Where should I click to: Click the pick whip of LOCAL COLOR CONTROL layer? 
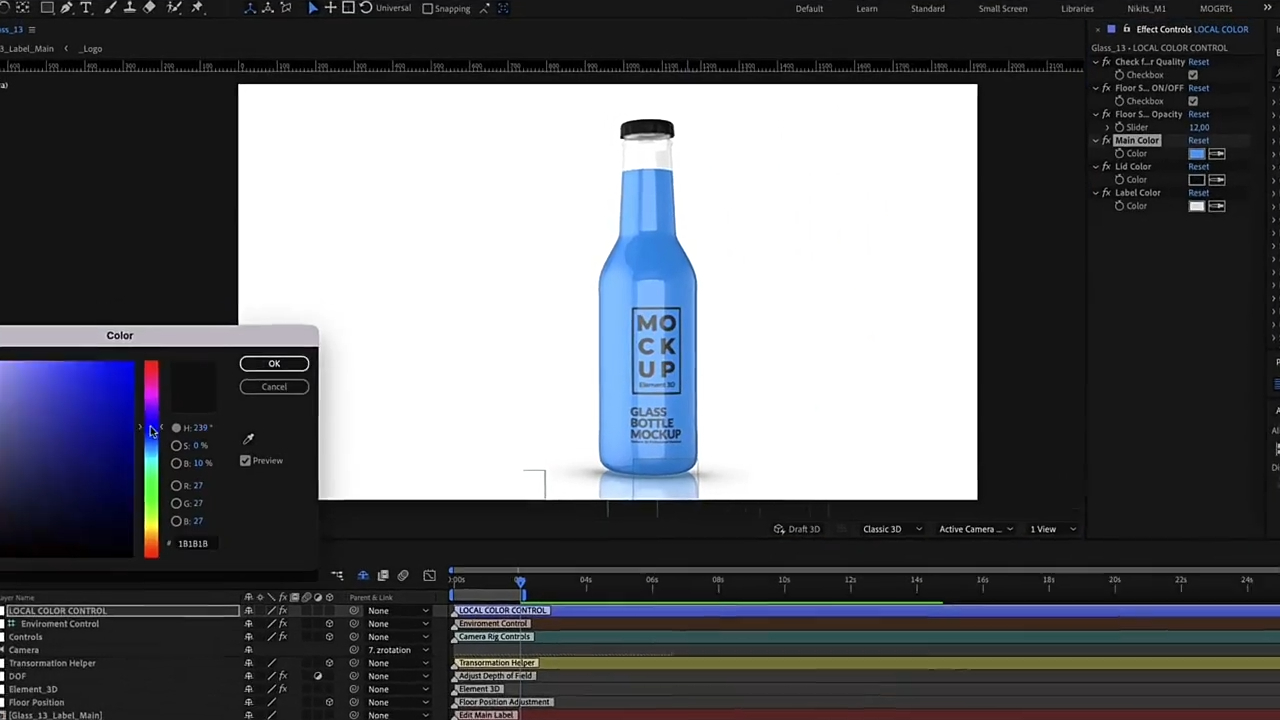click(x=354, y=611)
